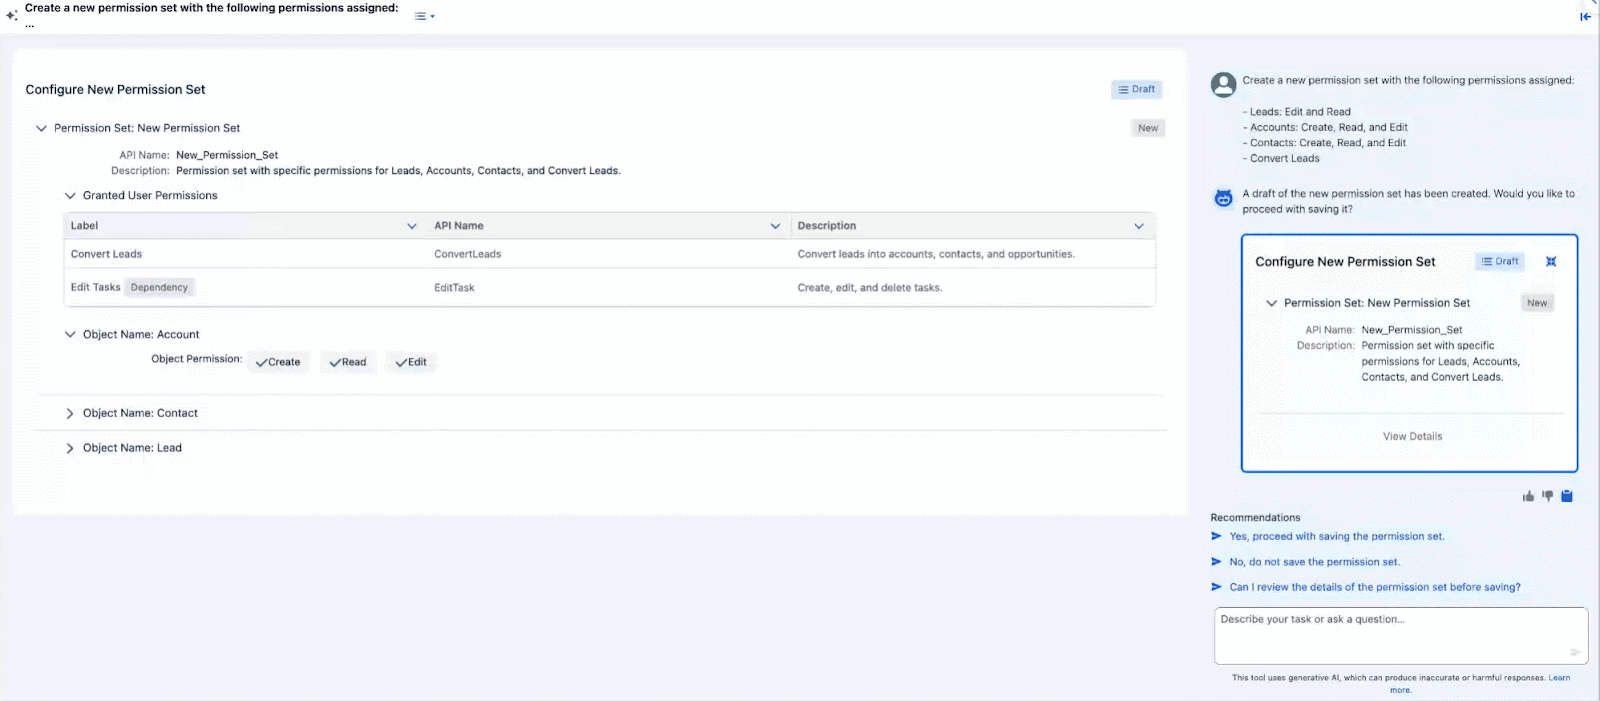Click the blue Einstein bot avatar
The width and height of the screenshot is (1600, 701).
[x=1223, y=198]
